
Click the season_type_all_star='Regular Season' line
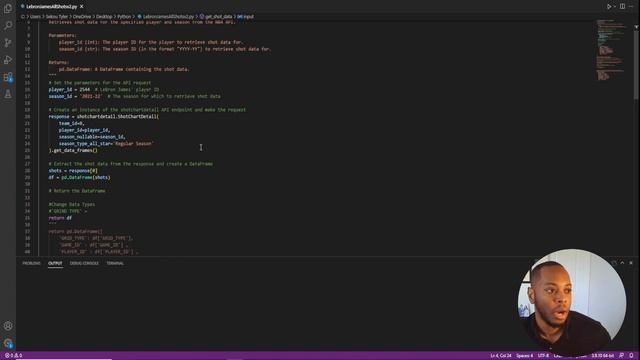(106, 144)
